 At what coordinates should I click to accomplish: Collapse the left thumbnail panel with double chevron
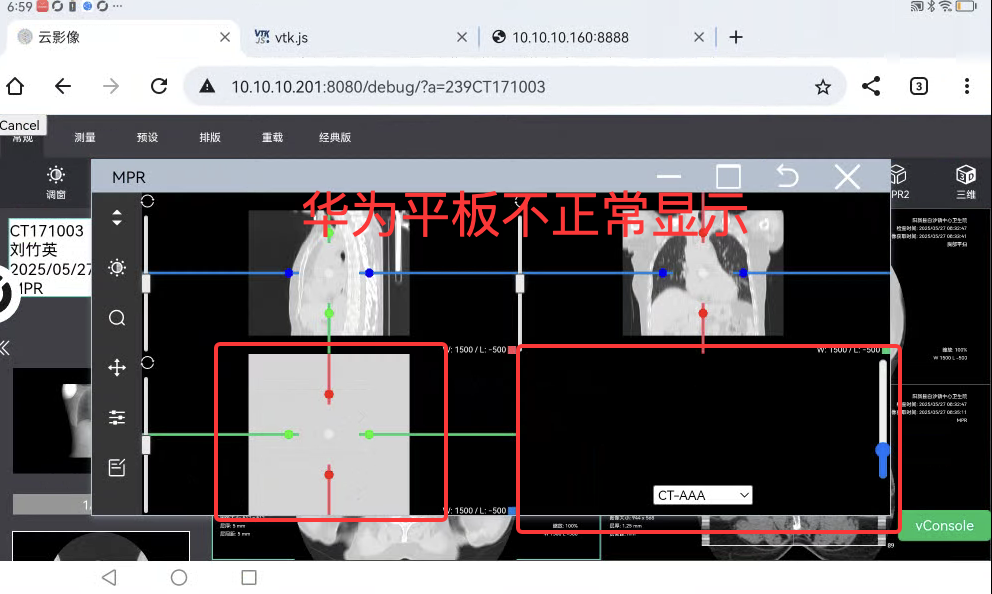click(5, 348)
